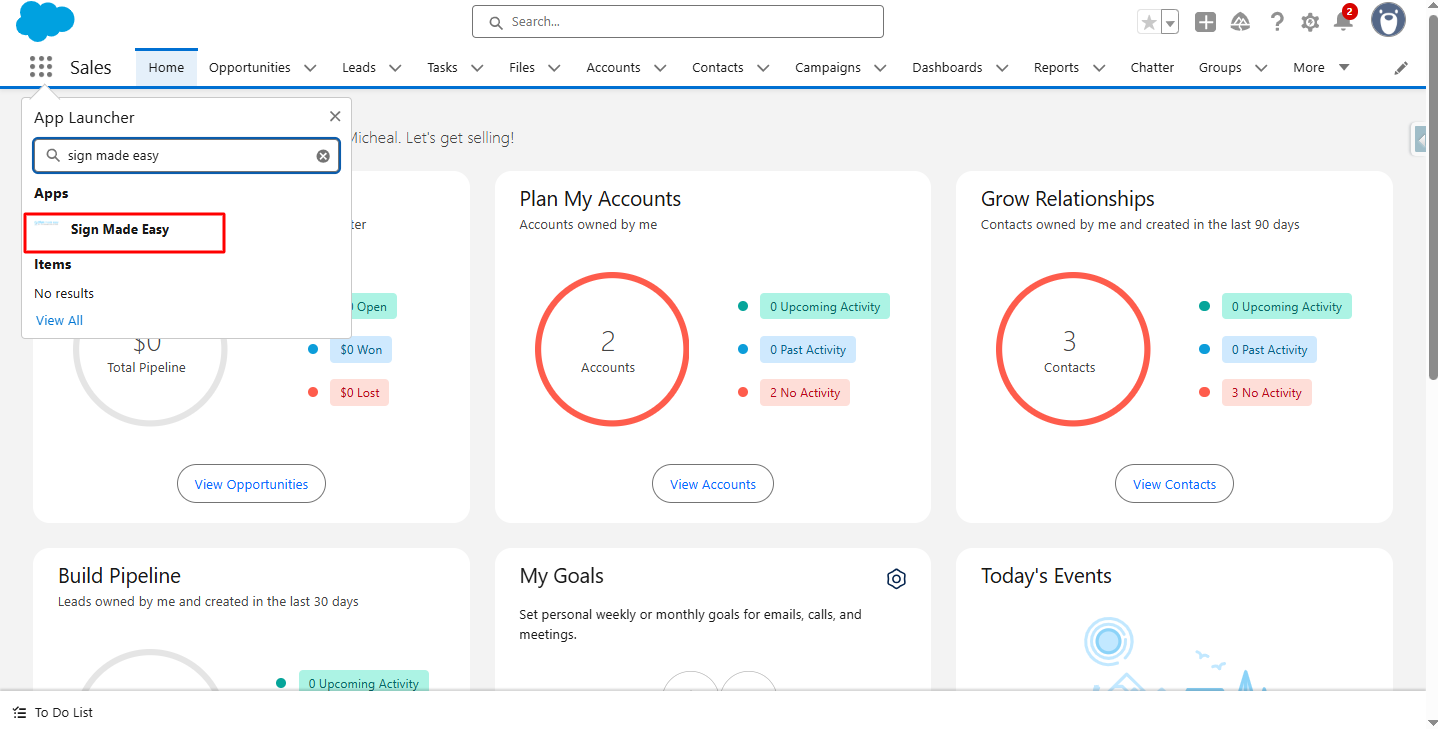
Task: Click the 3 Contacts donut chart
Action: pos(1073,349)
